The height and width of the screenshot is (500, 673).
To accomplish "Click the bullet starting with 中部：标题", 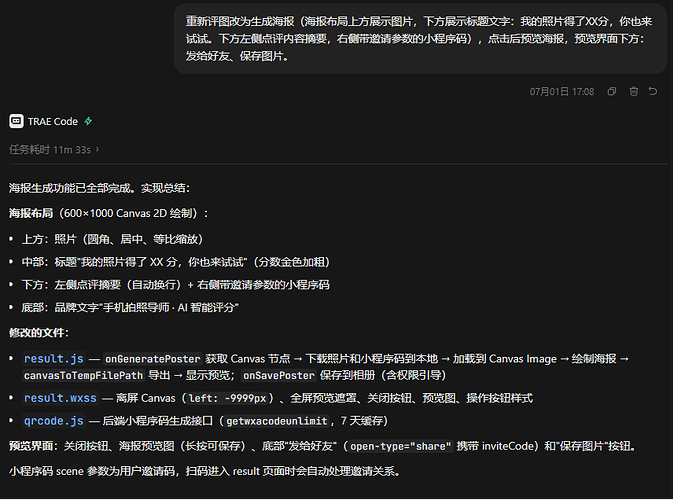I will pyautogui.click(x=176, y=262).
